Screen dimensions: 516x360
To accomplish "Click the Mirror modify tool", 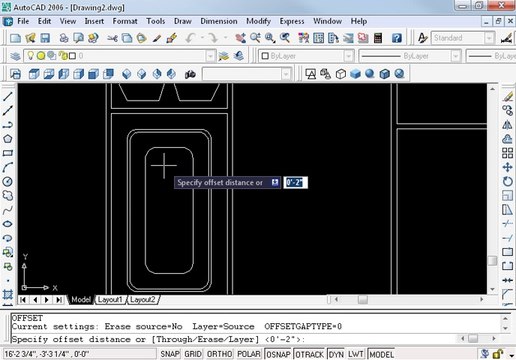I will pyautogui.click(x=507, y=125).
